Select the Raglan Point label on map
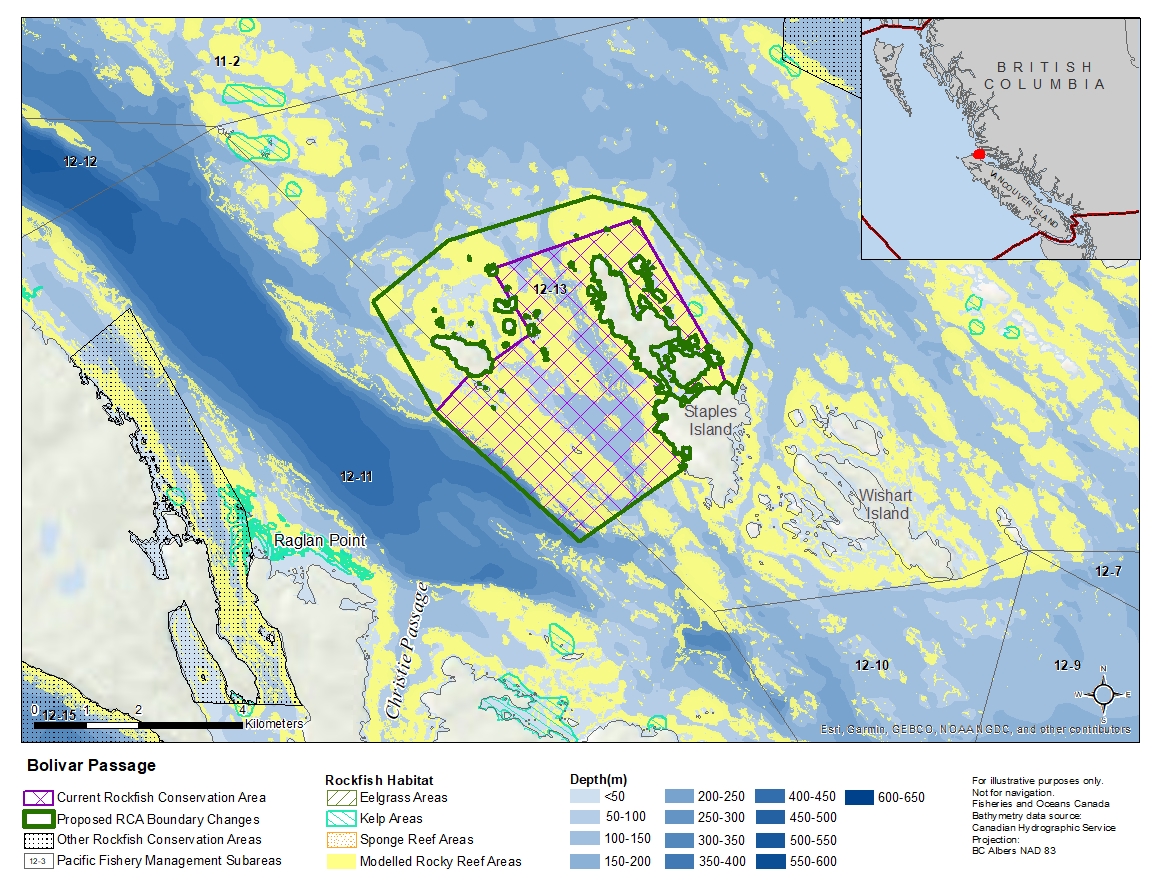1155x892 pixels. [x=320, y=540]
